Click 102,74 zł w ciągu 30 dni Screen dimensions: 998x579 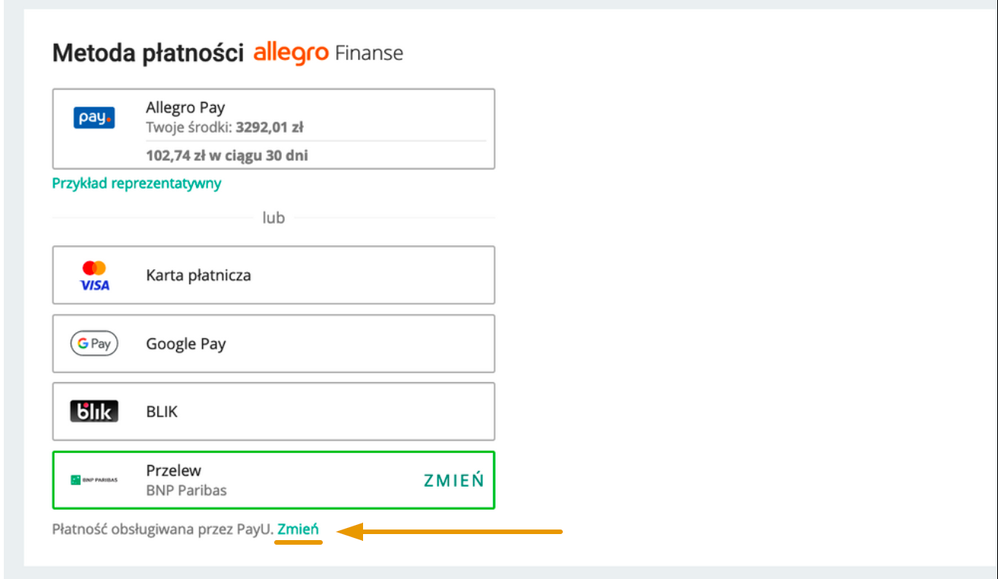(x=227, y=156)
